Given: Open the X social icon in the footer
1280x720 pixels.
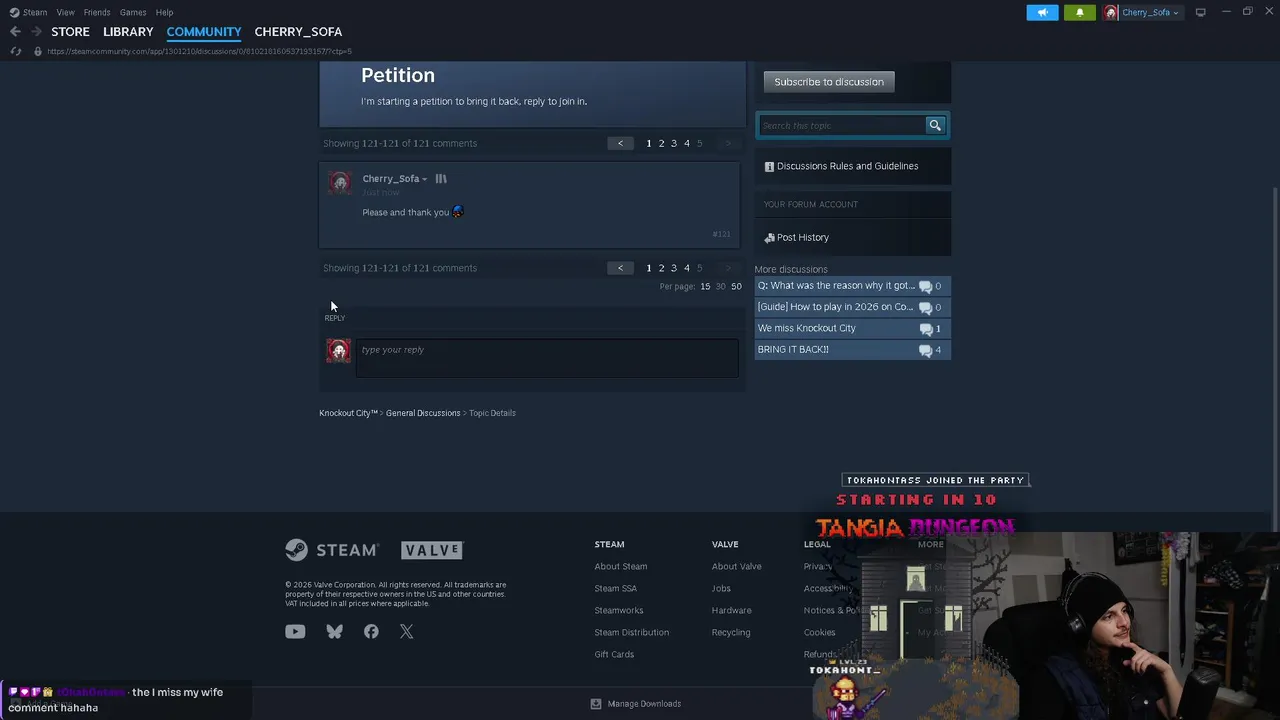Looking at the screenshot, I should (406, 631).
